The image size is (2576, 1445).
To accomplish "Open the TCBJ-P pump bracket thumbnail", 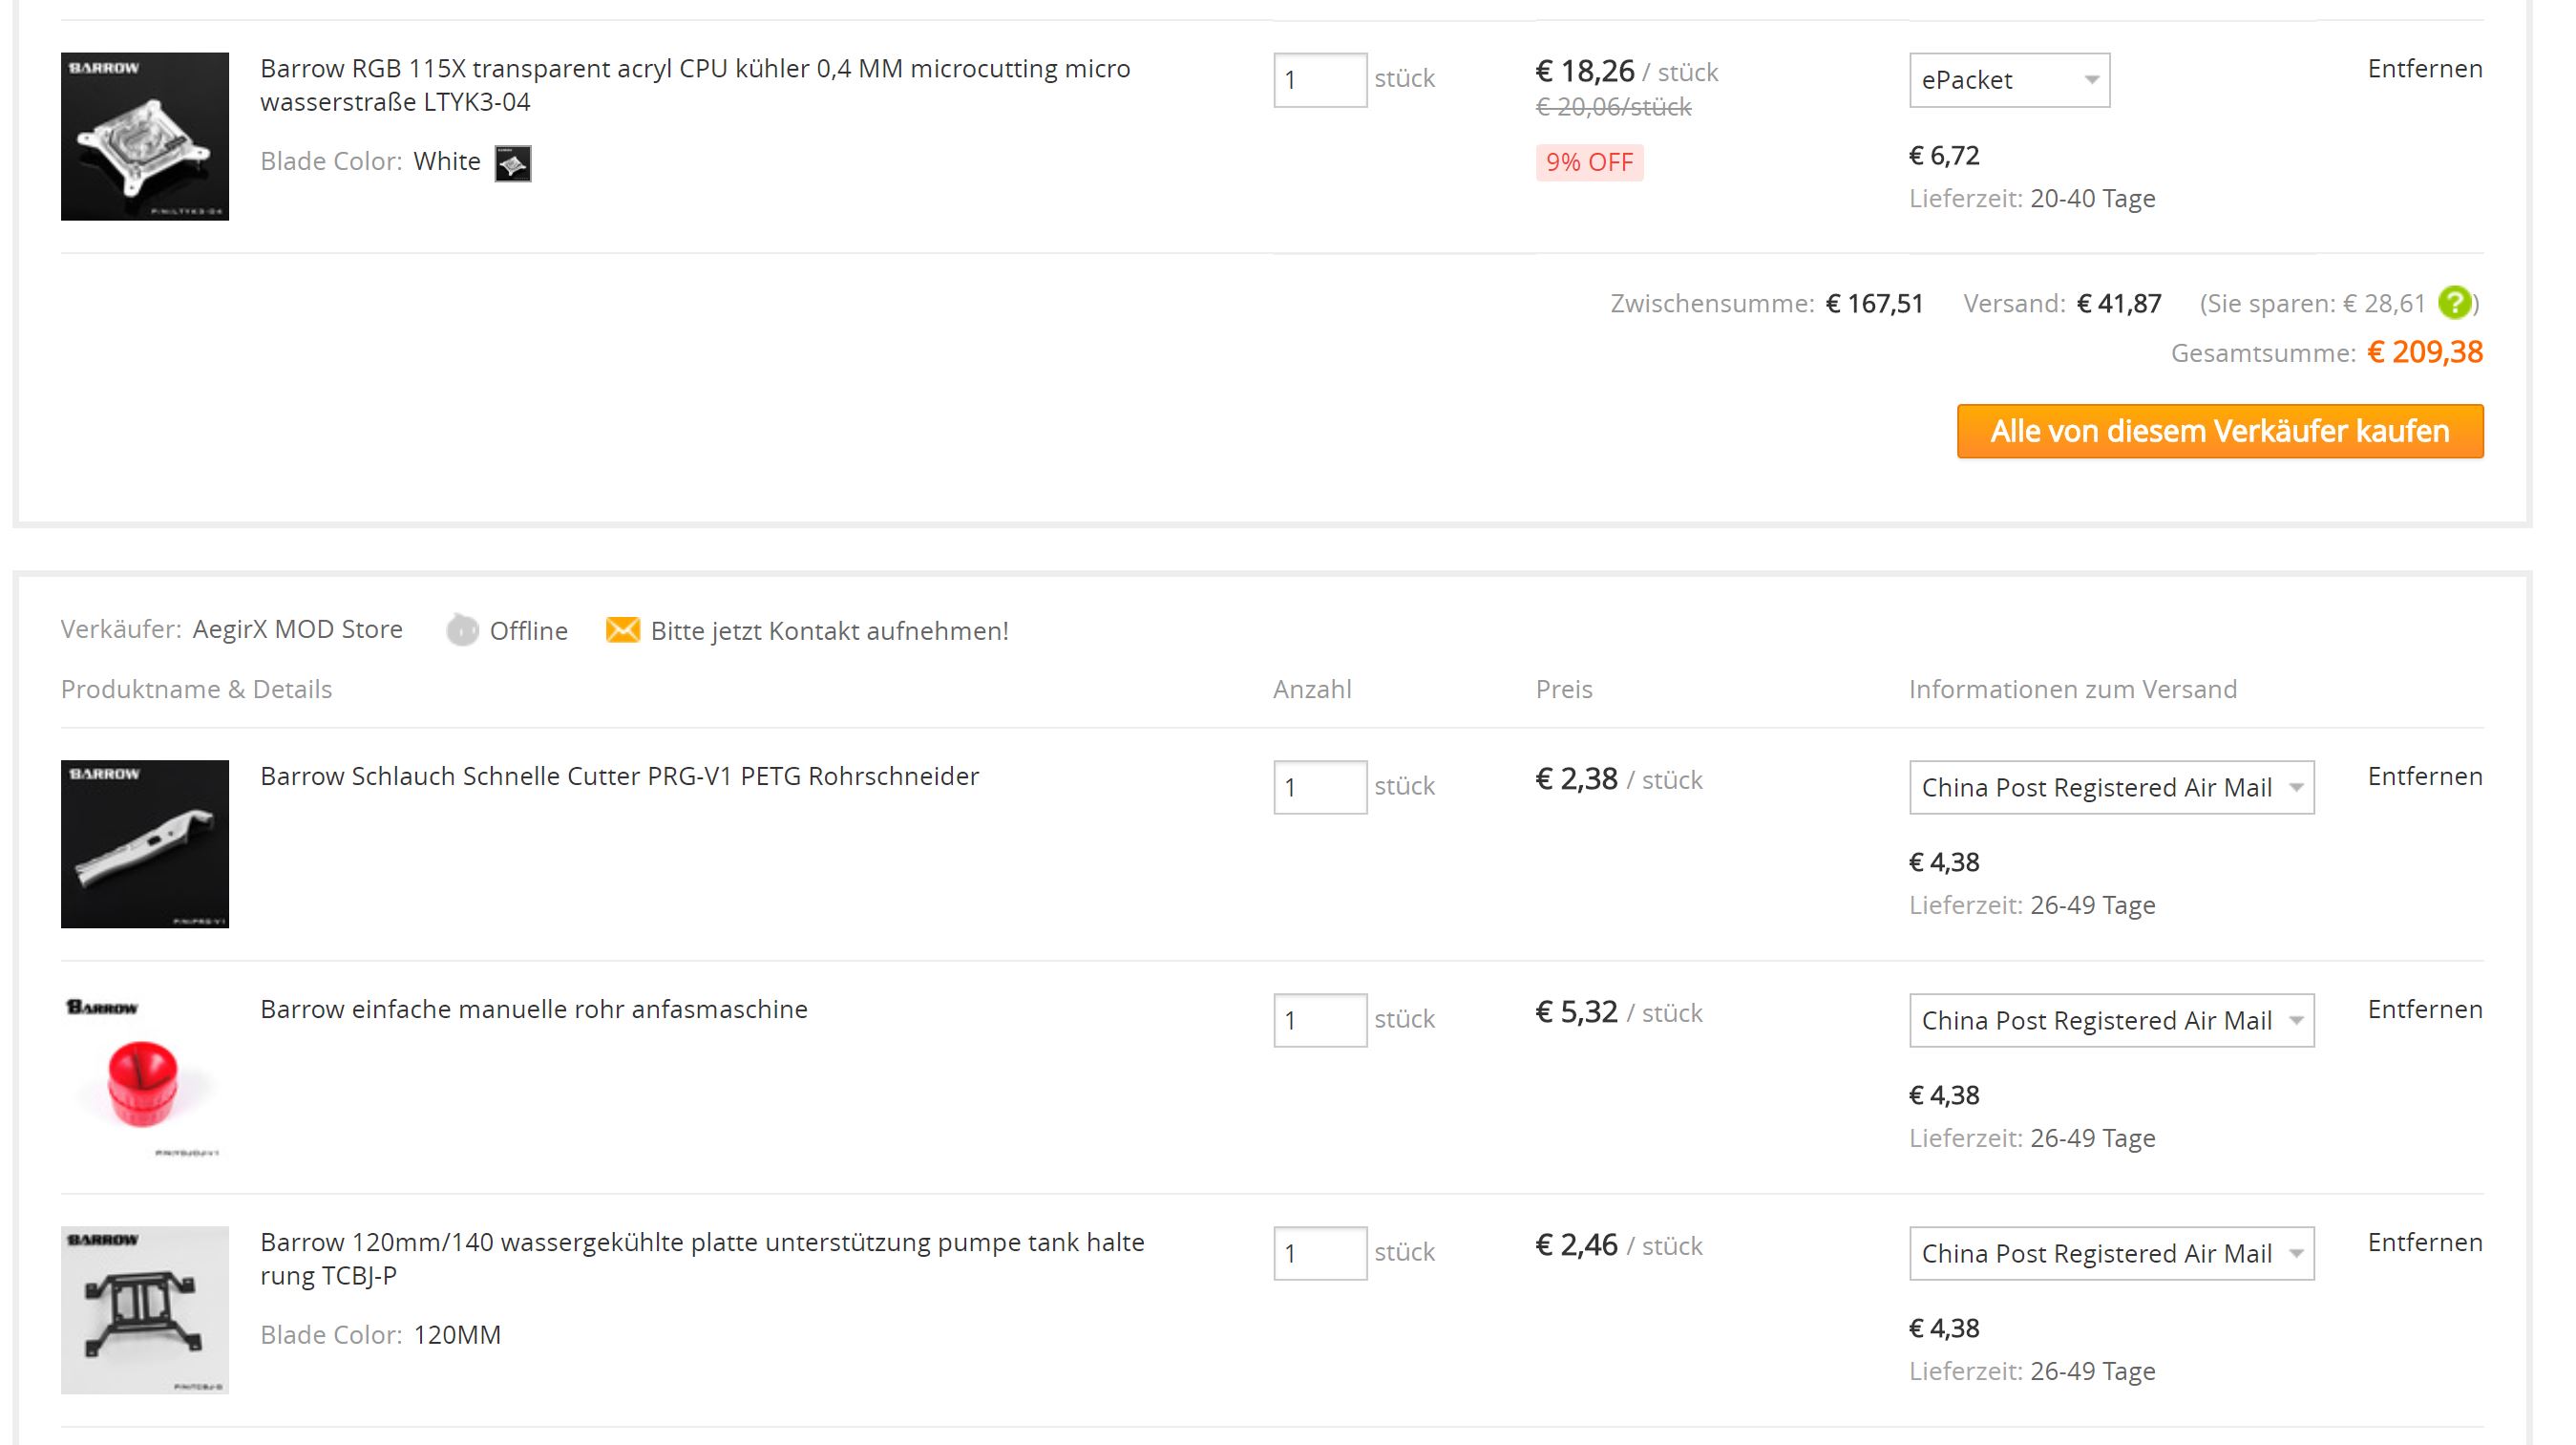I will tap(145, 1309).
